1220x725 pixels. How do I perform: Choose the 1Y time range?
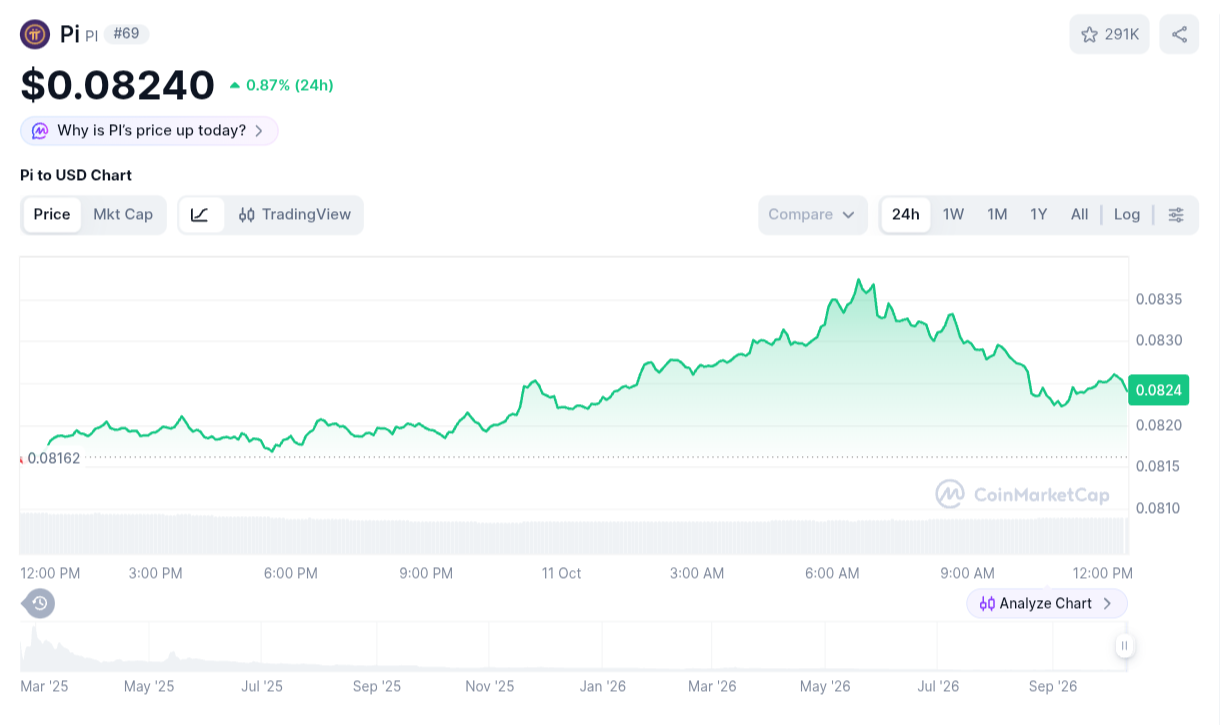pos(1039,215)
